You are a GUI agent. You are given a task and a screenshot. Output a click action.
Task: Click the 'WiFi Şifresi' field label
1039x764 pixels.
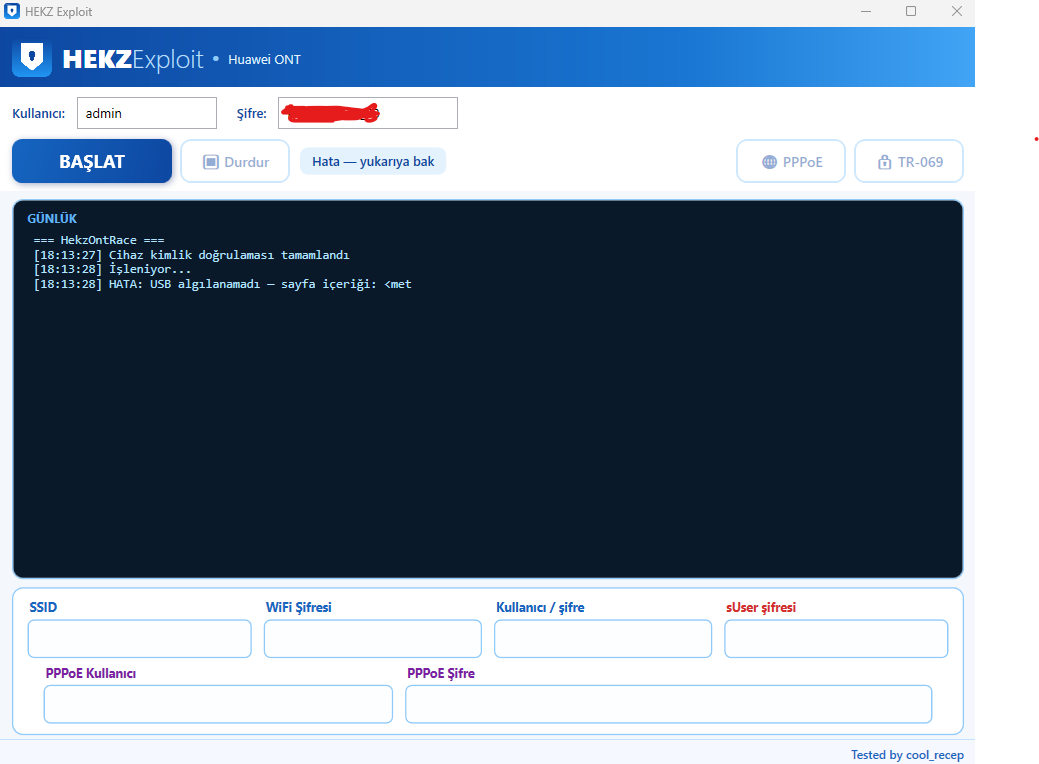[298, 607]
